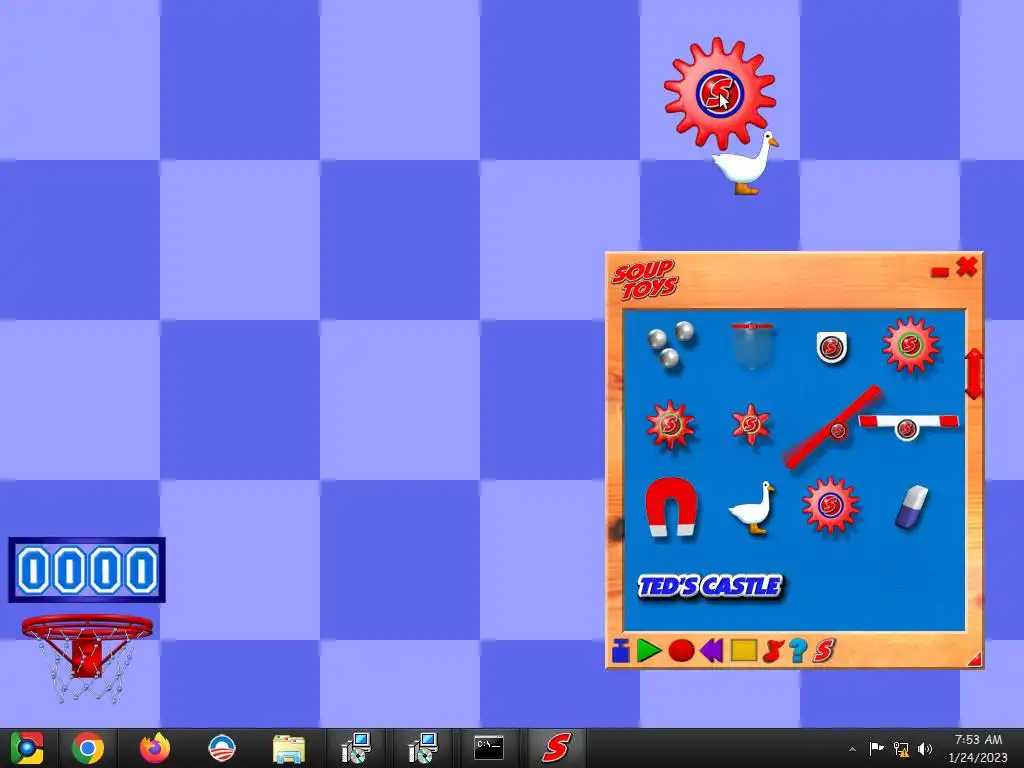Click the Soup Toys logo
This screenshot has height=768, width=1024.
[x=645, y=280]
